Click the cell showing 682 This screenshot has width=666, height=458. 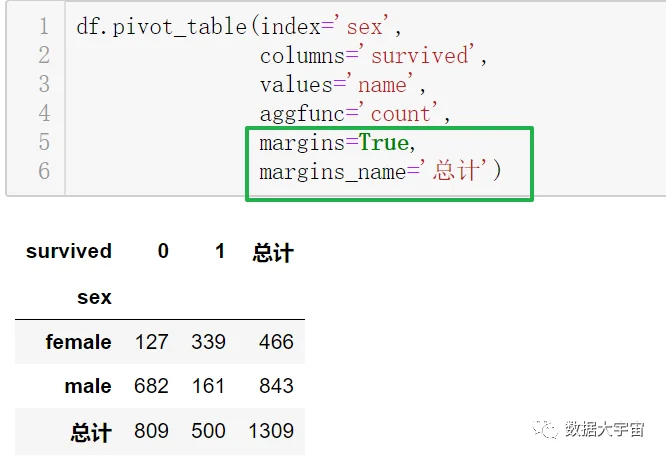[x=151, y=386]
